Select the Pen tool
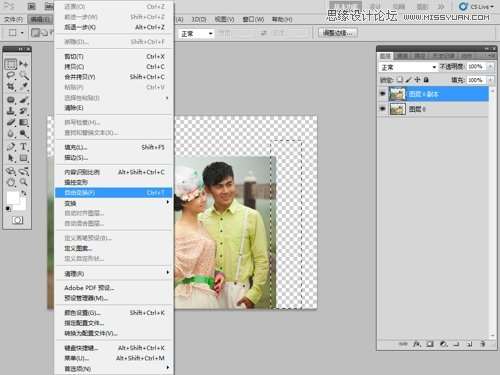 tap(11, 146)
